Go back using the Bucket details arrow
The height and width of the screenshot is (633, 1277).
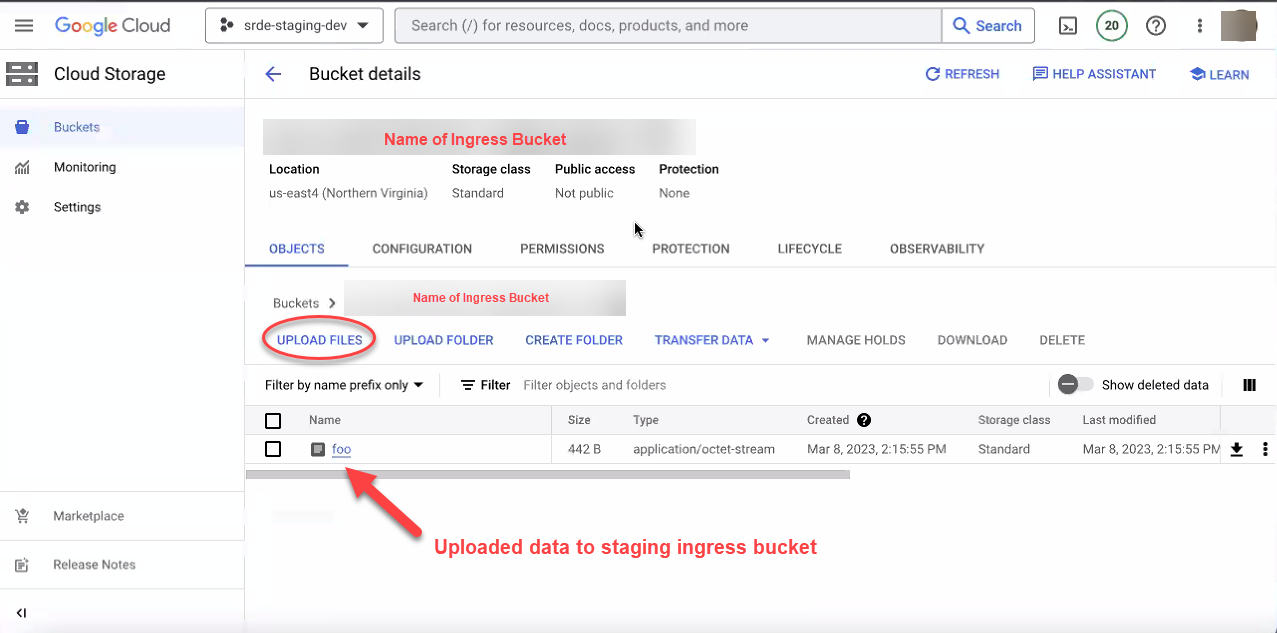click(273, 74)
